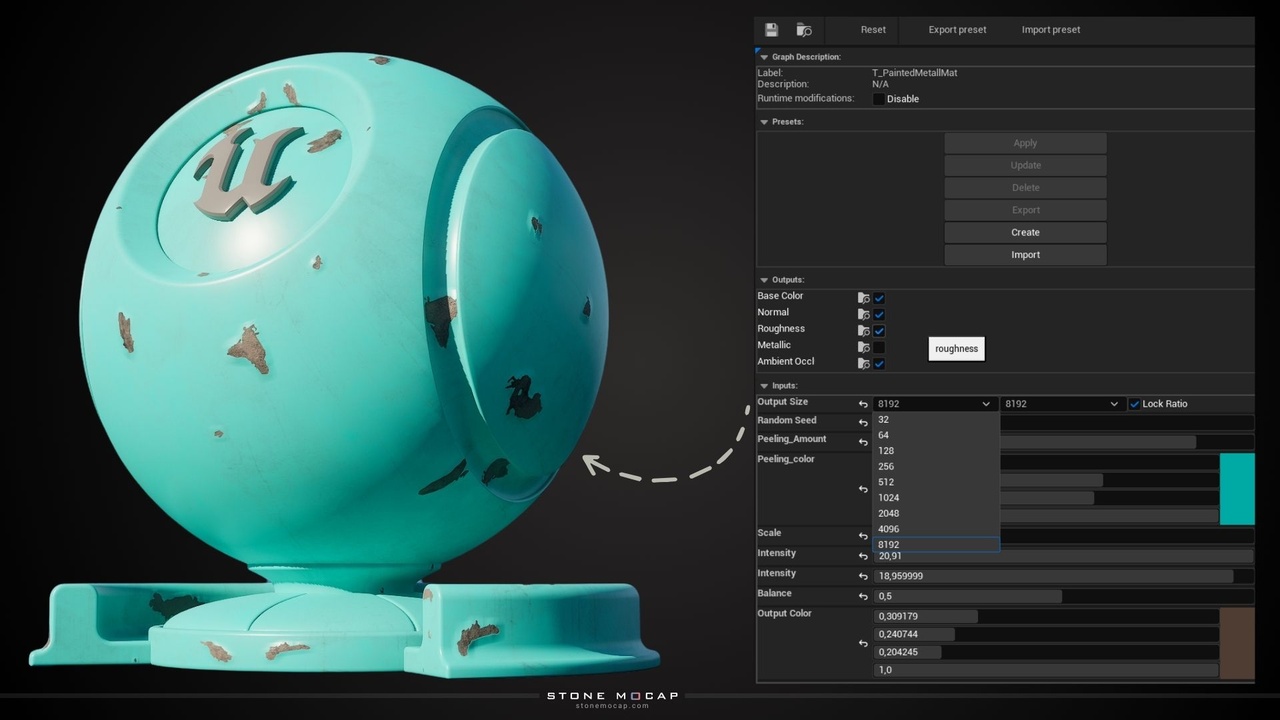Click the Export preset button
Viewport: 1280px width, 720px height.
pos(957,30)
